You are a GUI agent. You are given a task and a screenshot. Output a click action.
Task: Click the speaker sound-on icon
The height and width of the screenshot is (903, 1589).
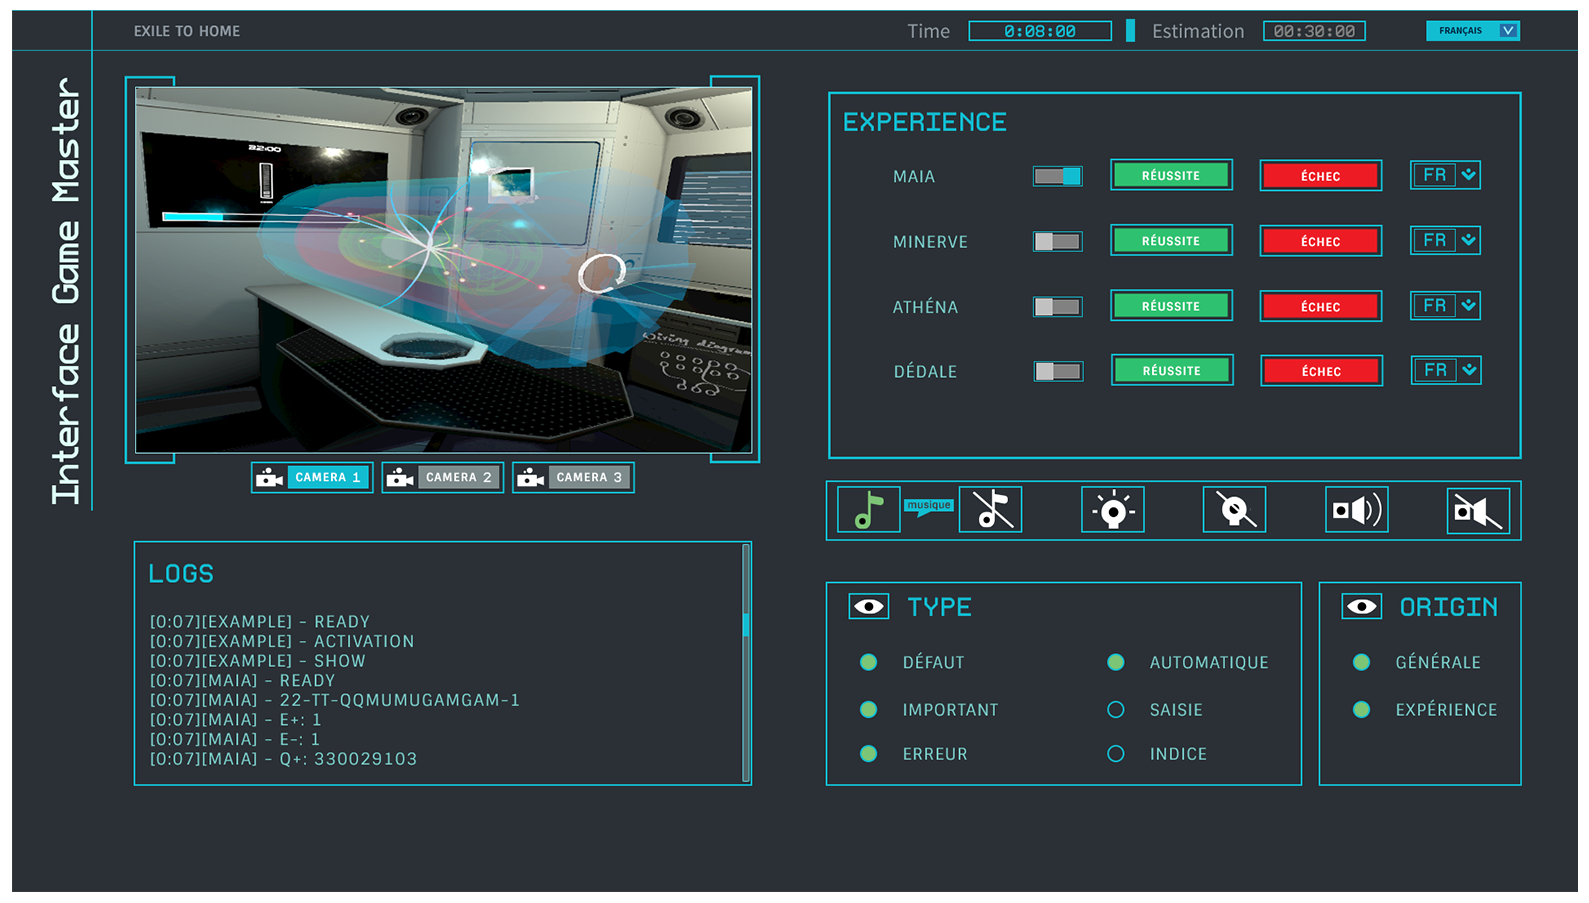point(1356,510)
